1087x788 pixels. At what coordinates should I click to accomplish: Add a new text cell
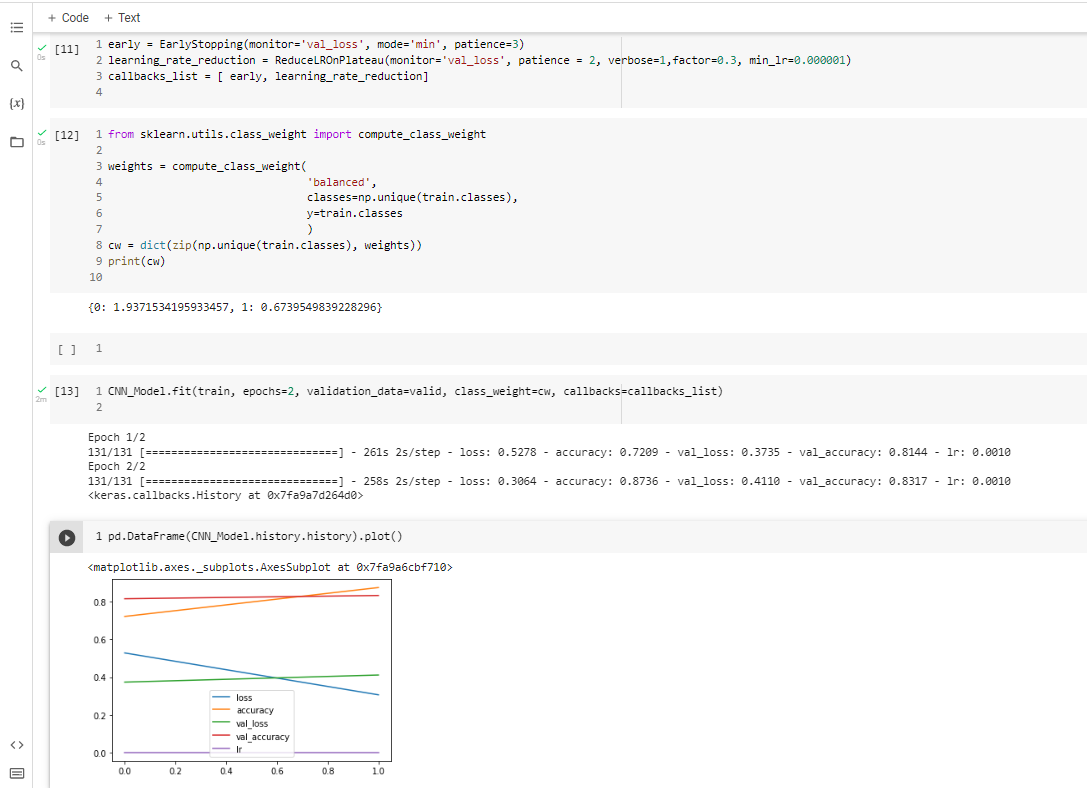[x=120, y=17]
